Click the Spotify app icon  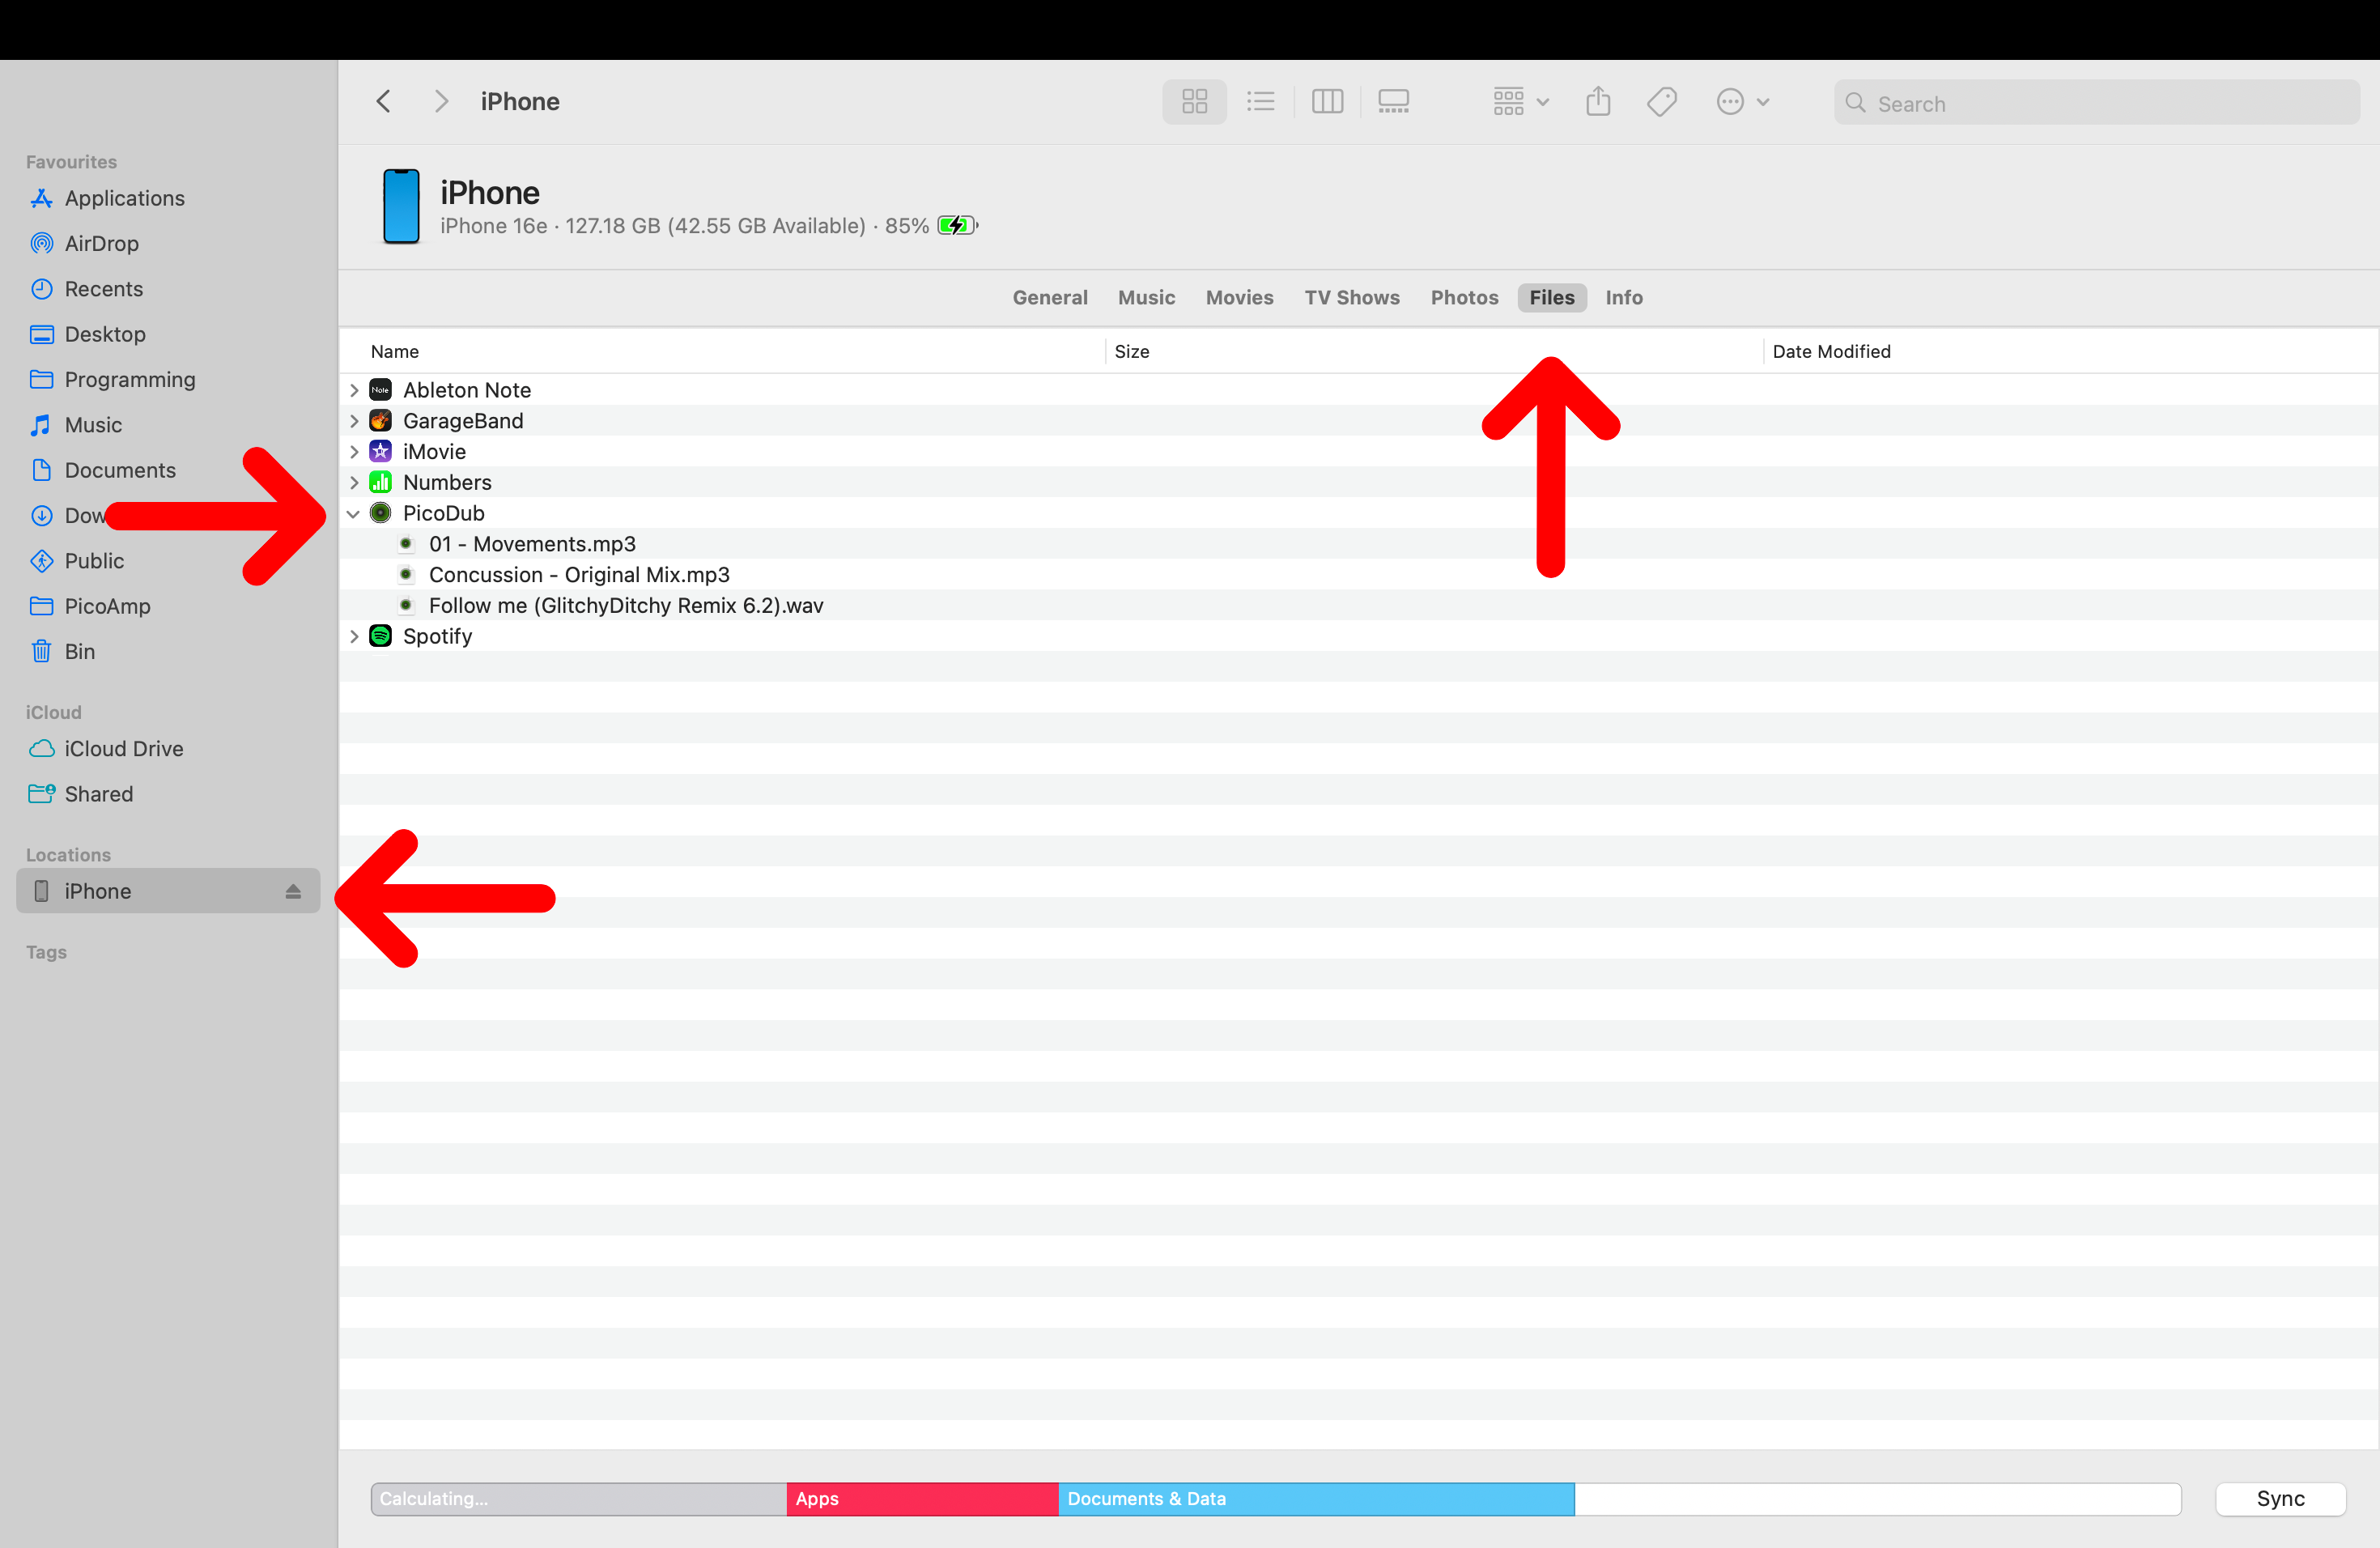tap(380, 636)
